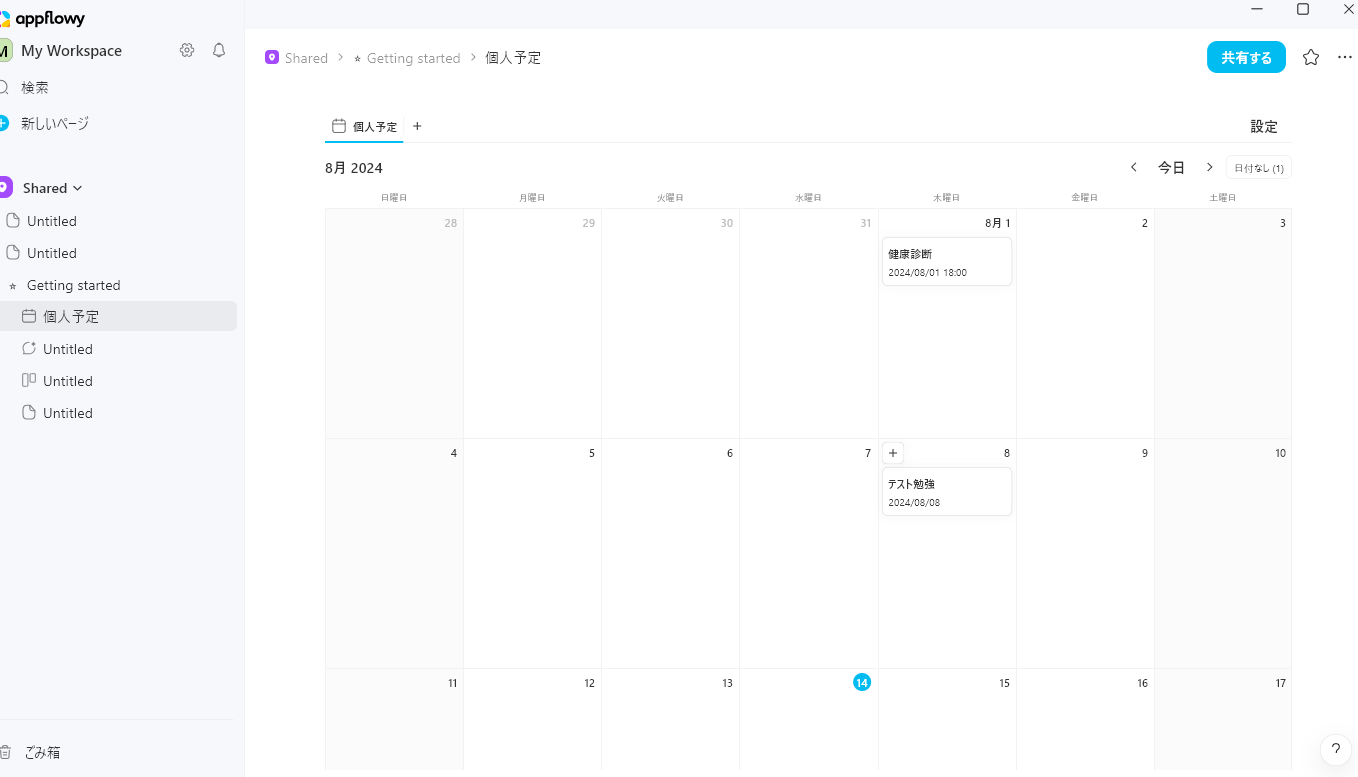Click the AppFlowy logo
1358x777 pixels.
(43, 18)
